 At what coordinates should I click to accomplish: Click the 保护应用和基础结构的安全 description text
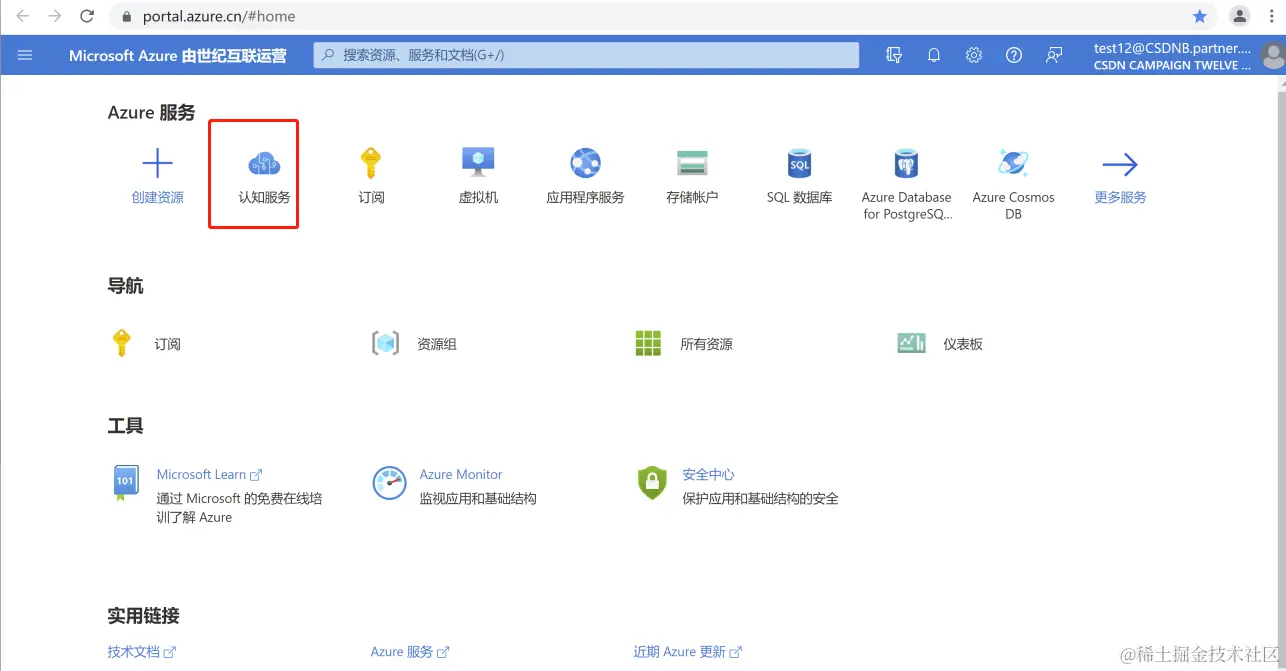760,498
